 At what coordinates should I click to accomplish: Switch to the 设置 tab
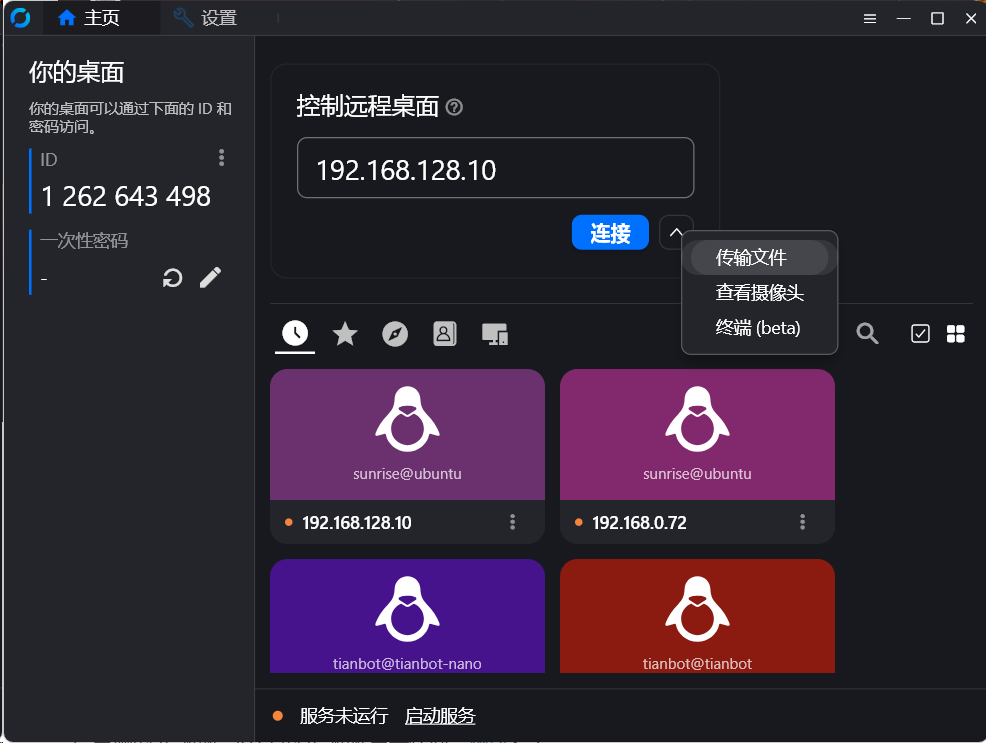(x=206, y=18)
